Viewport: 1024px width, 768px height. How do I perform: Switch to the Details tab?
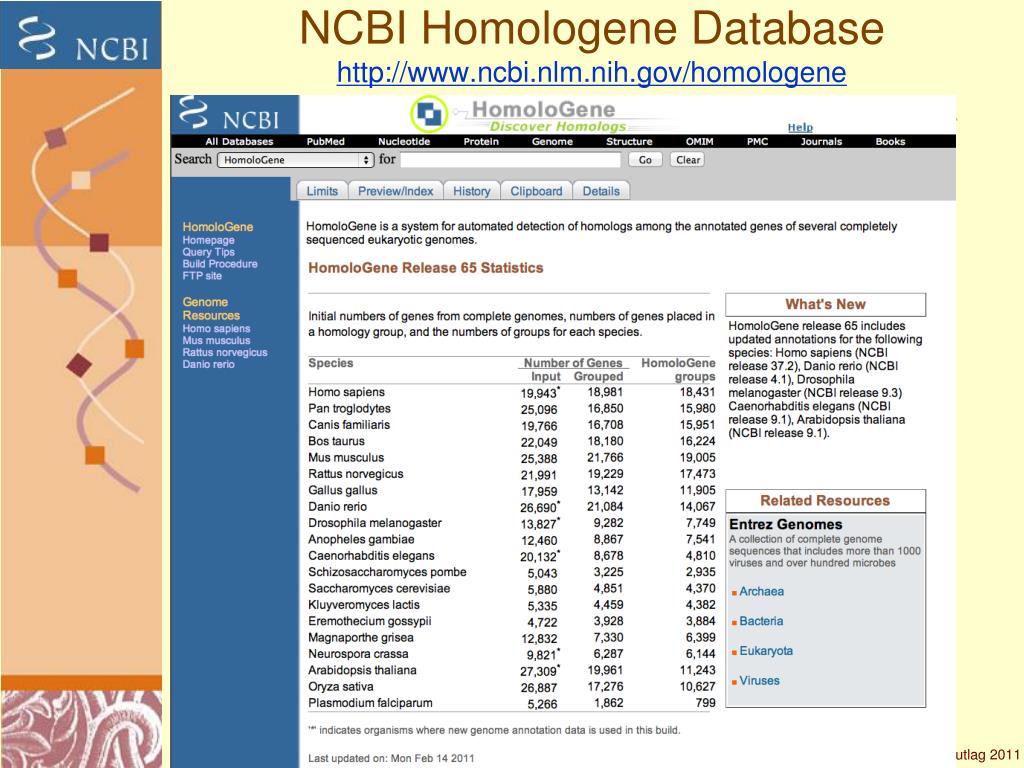[x=601, y=191]
